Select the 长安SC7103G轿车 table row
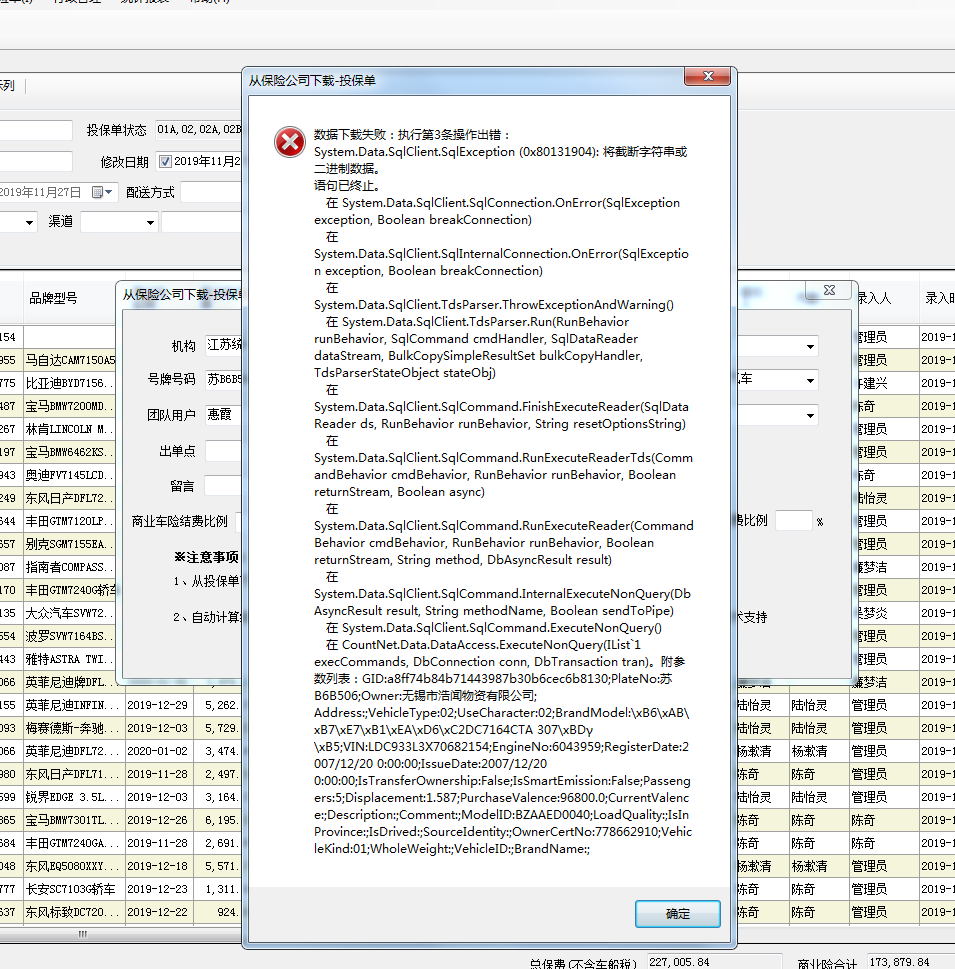Image resolution: width=955 pixels, height=969 pixels. tap(70, 889)
